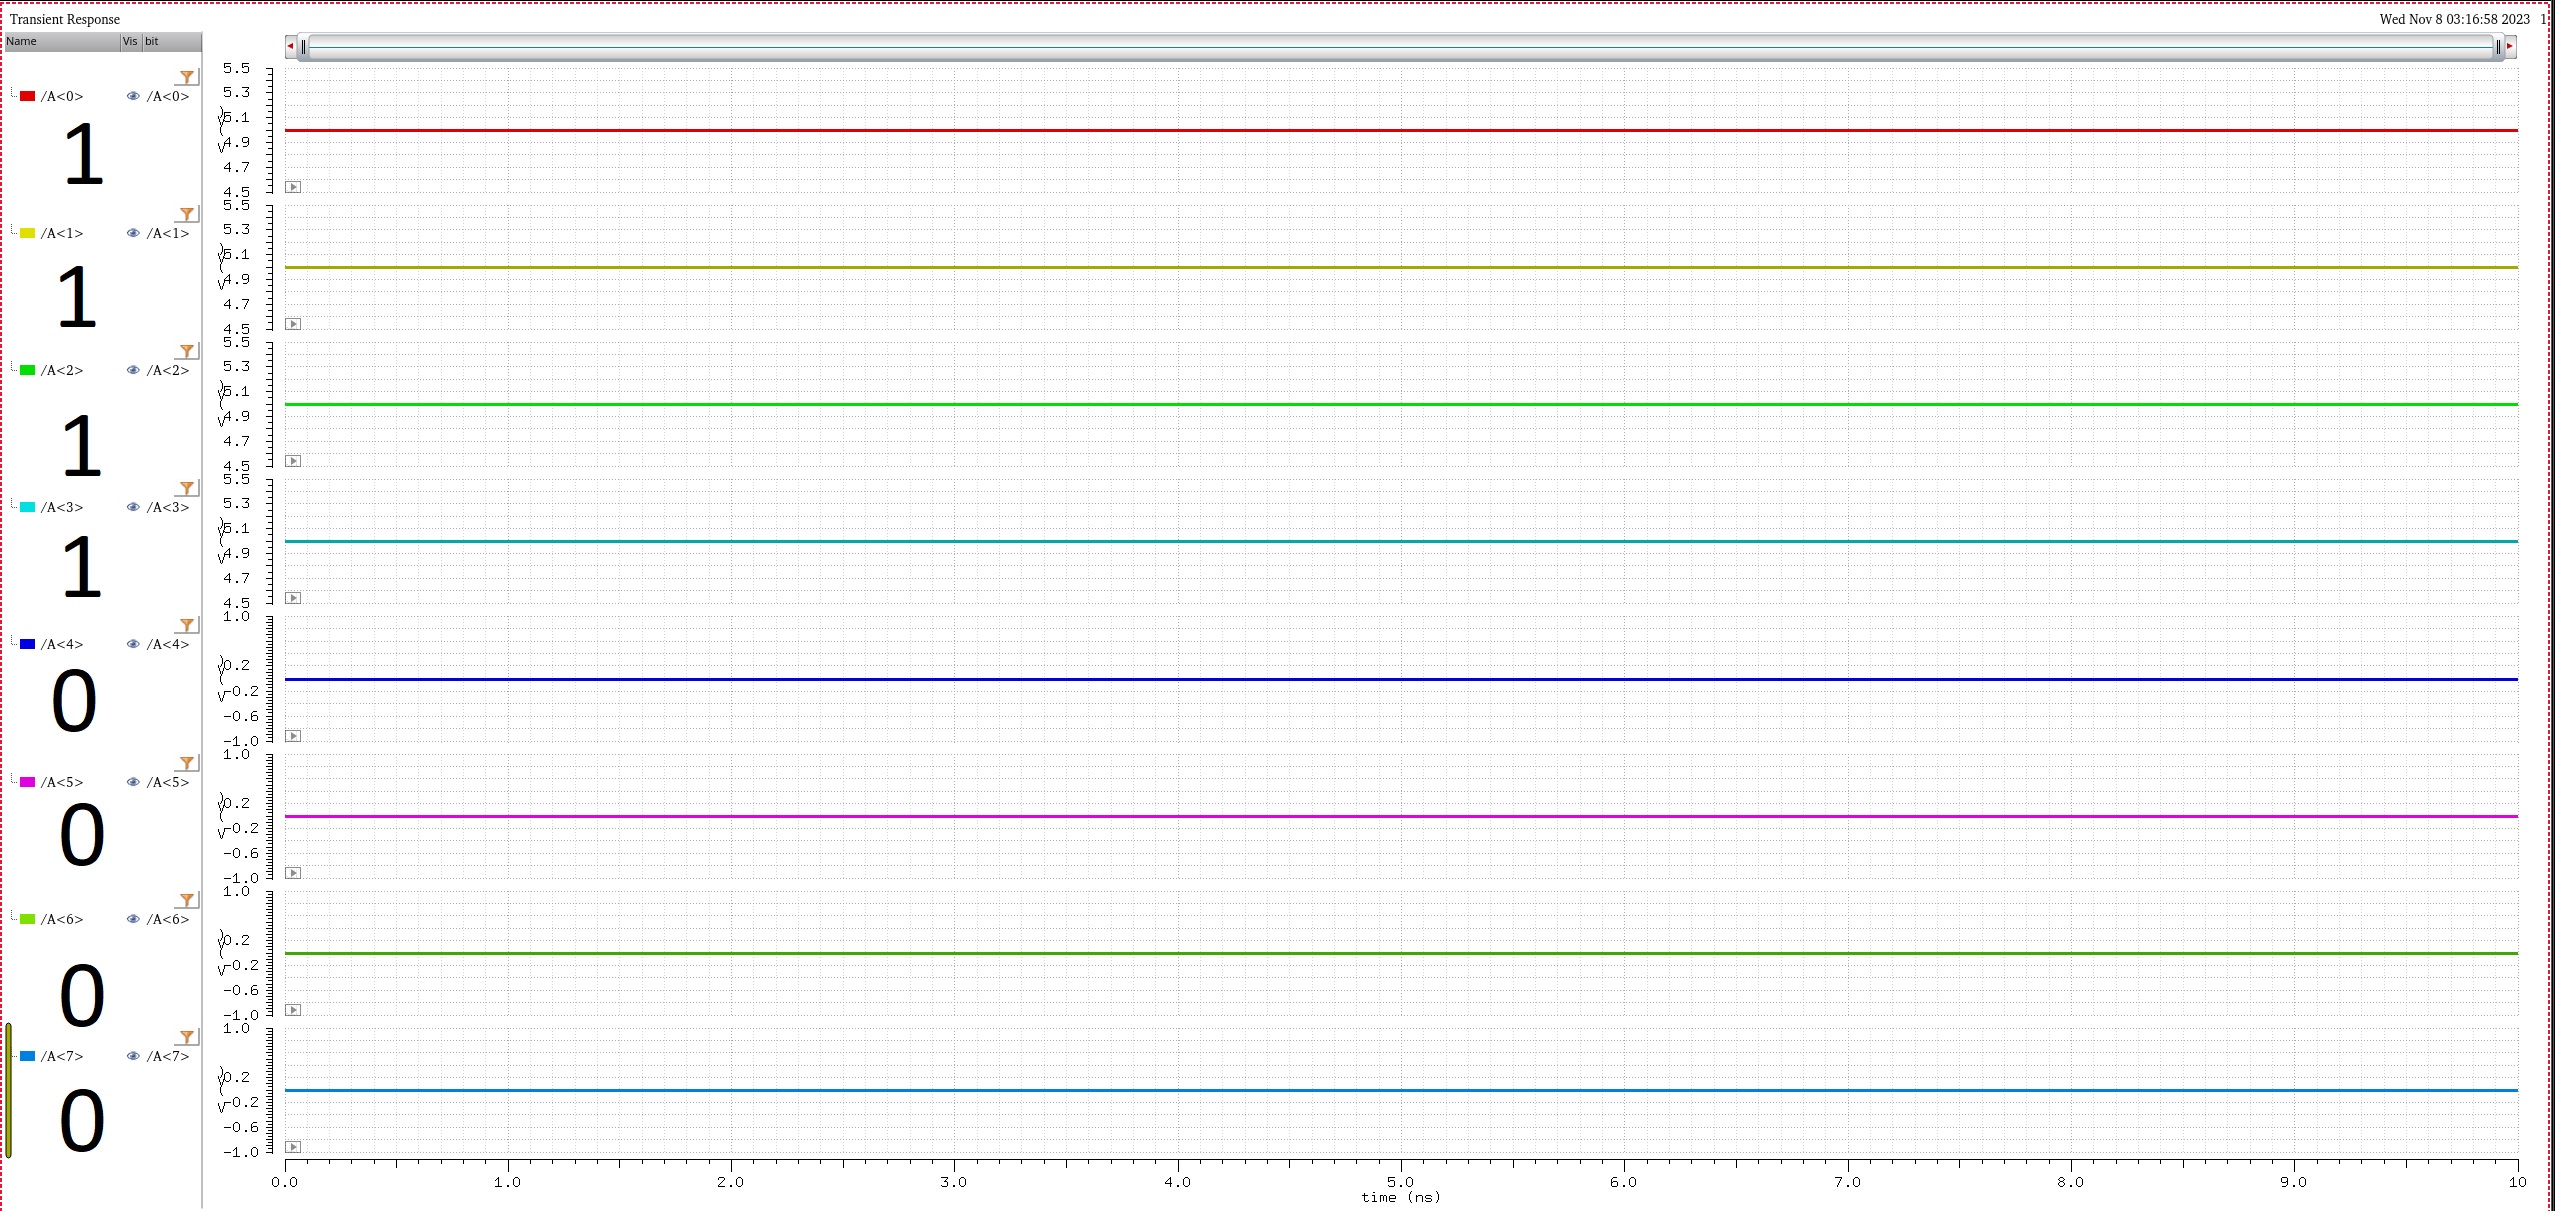Click the play arrow in the /A<7> strip
Image resolution: width=2555 pixels, height=1211 pixels.
click(x=293, y=1147)
